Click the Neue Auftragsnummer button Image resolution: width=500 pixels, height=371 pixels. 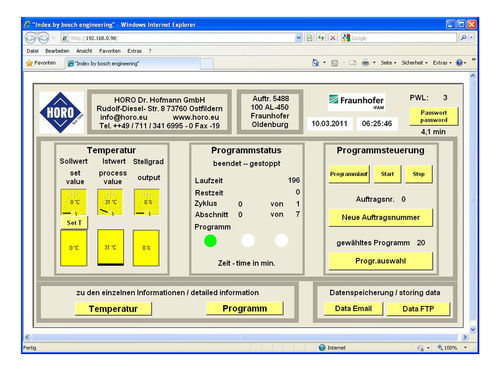coord(381,218)
